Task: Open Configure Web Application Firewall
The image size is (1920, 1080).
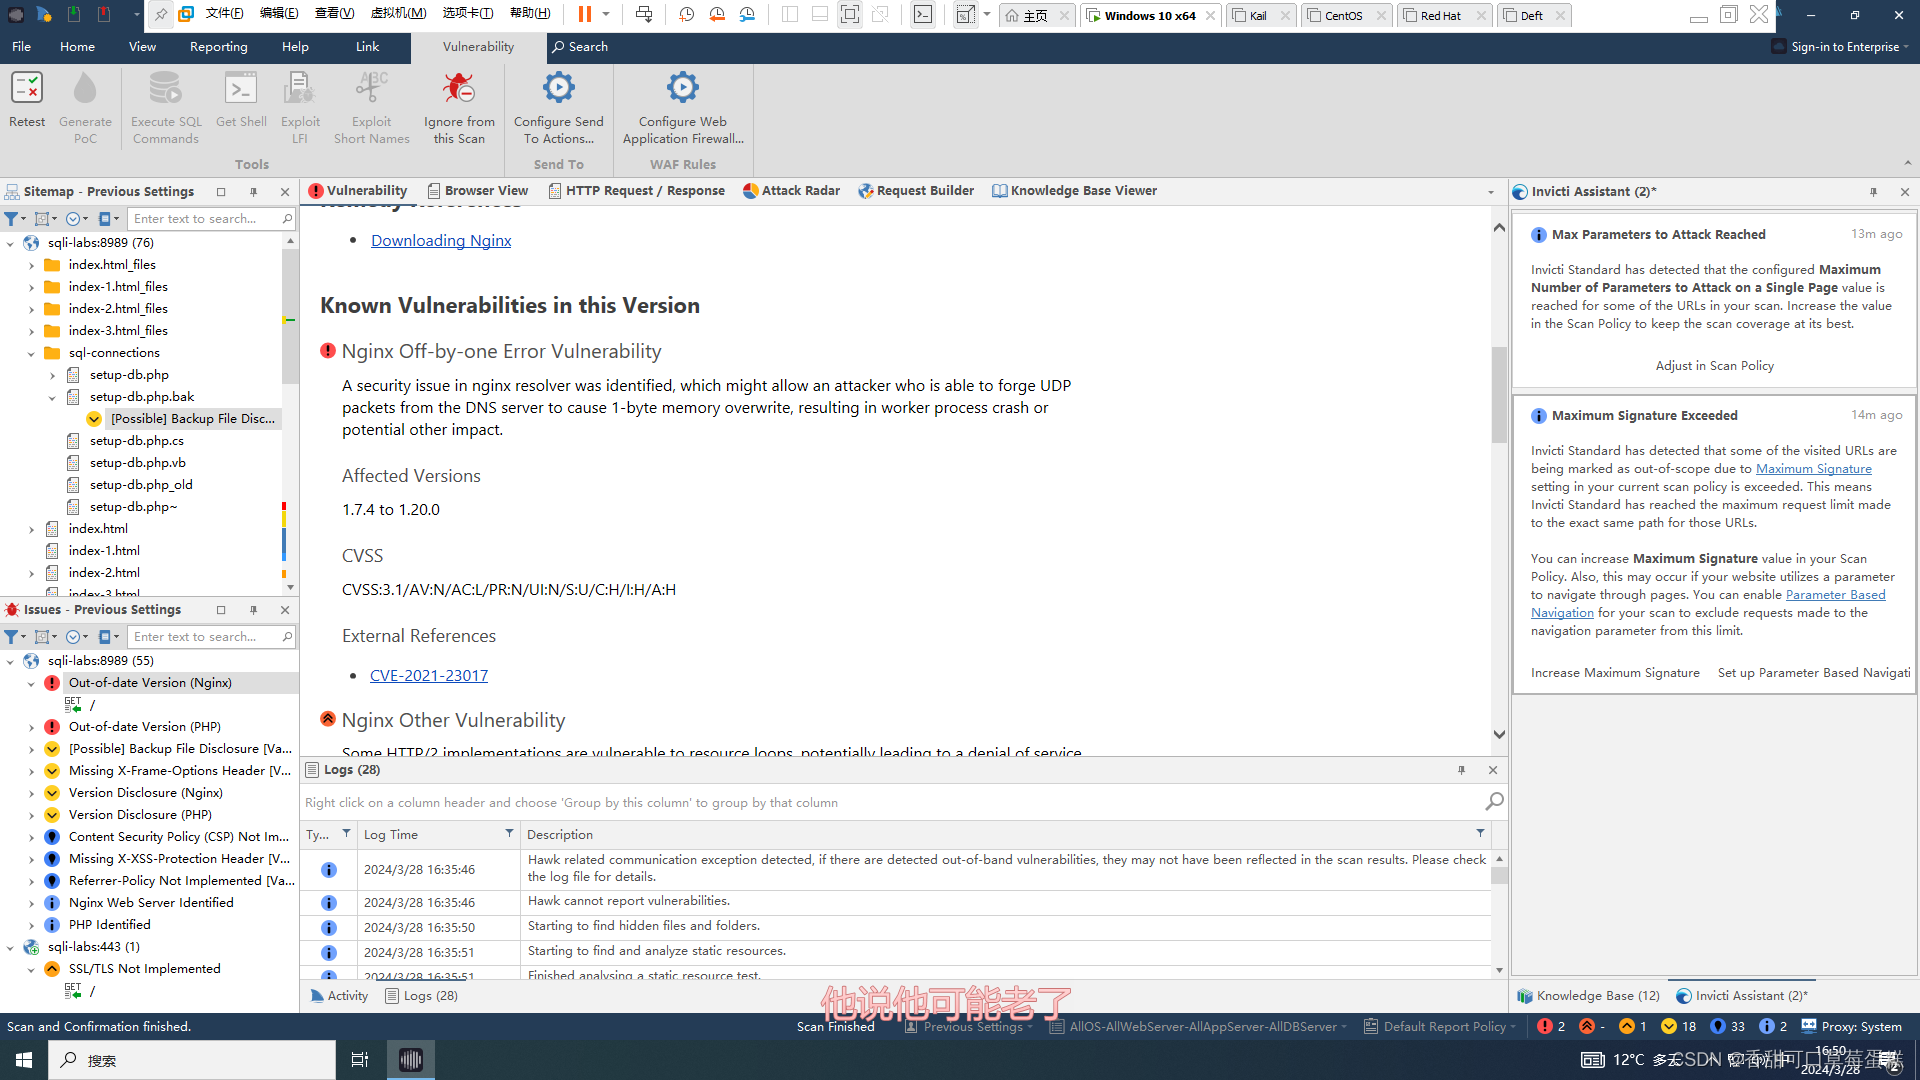Action: (x=683, y=90)
